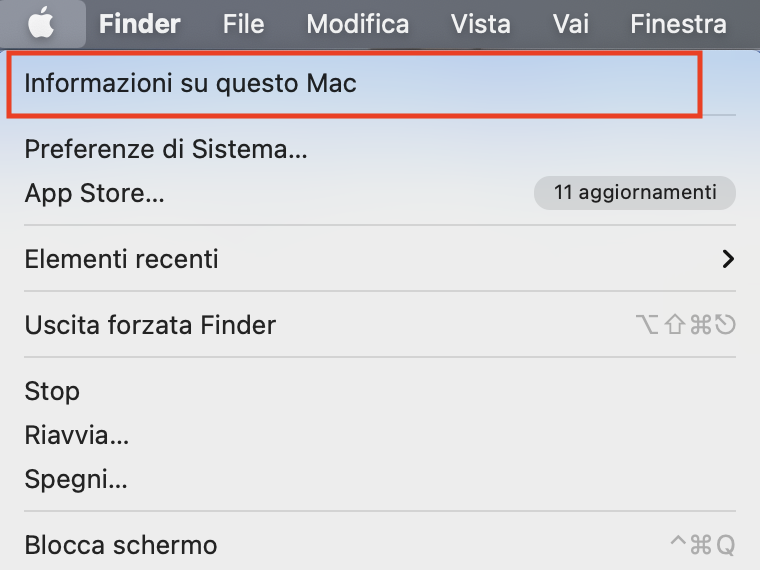Click the Apple logo menu icon
Screen dimensions: 760x570
[x=42, y=23]
